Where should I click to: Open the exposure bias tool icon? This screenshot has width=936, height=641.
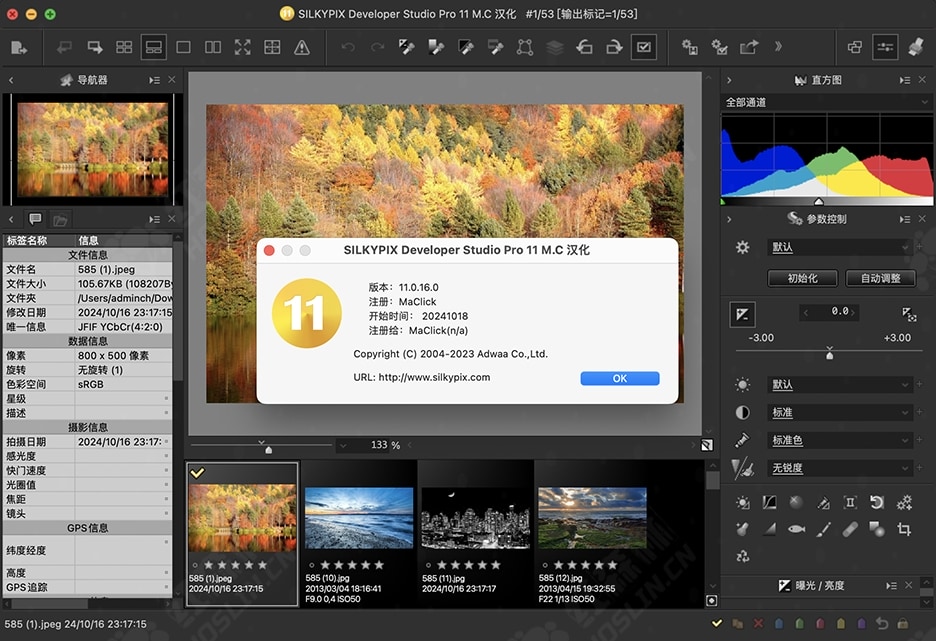(x=742, y=313)
